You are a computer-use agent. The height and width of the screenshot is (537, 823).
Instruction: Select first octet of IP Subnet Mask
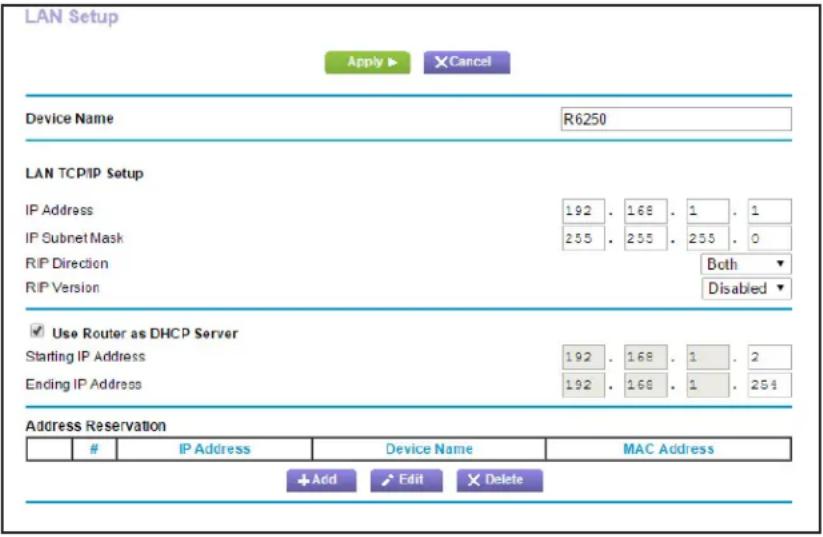coord(583,238)
